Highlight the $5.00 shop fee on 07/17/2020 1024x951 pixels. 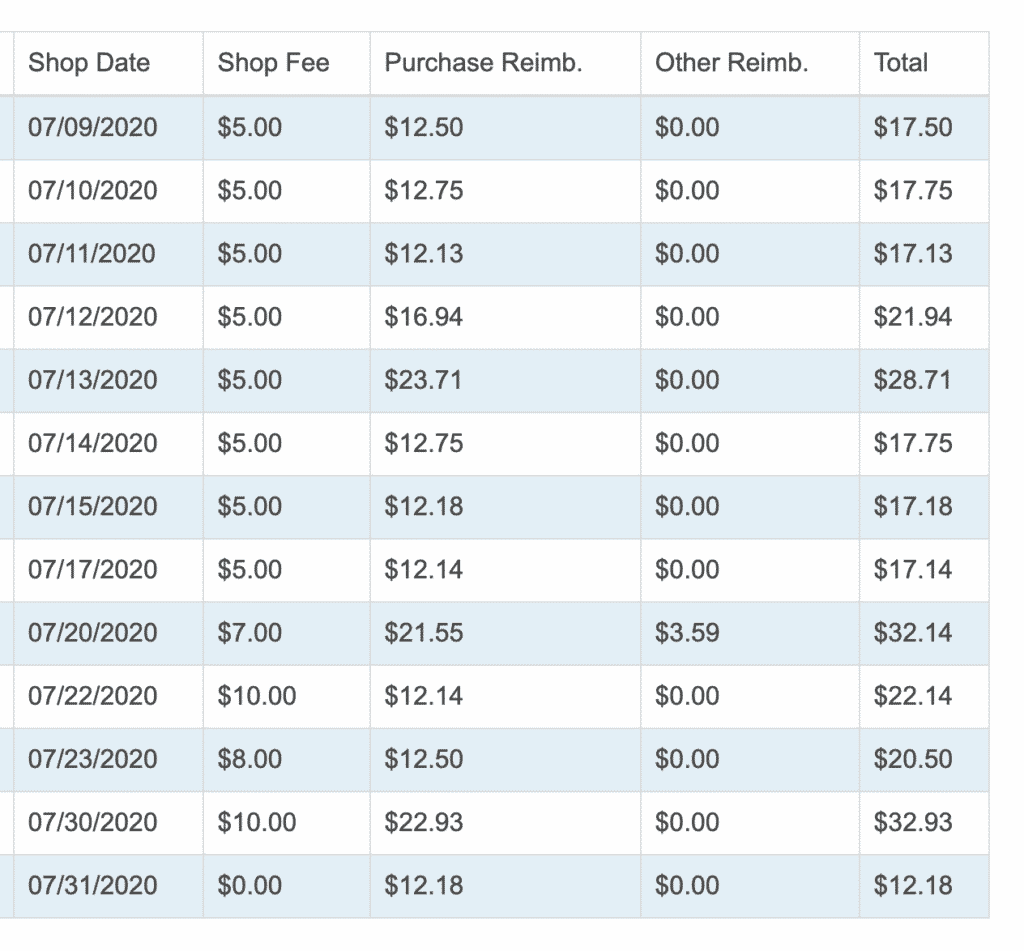(250, 570)
